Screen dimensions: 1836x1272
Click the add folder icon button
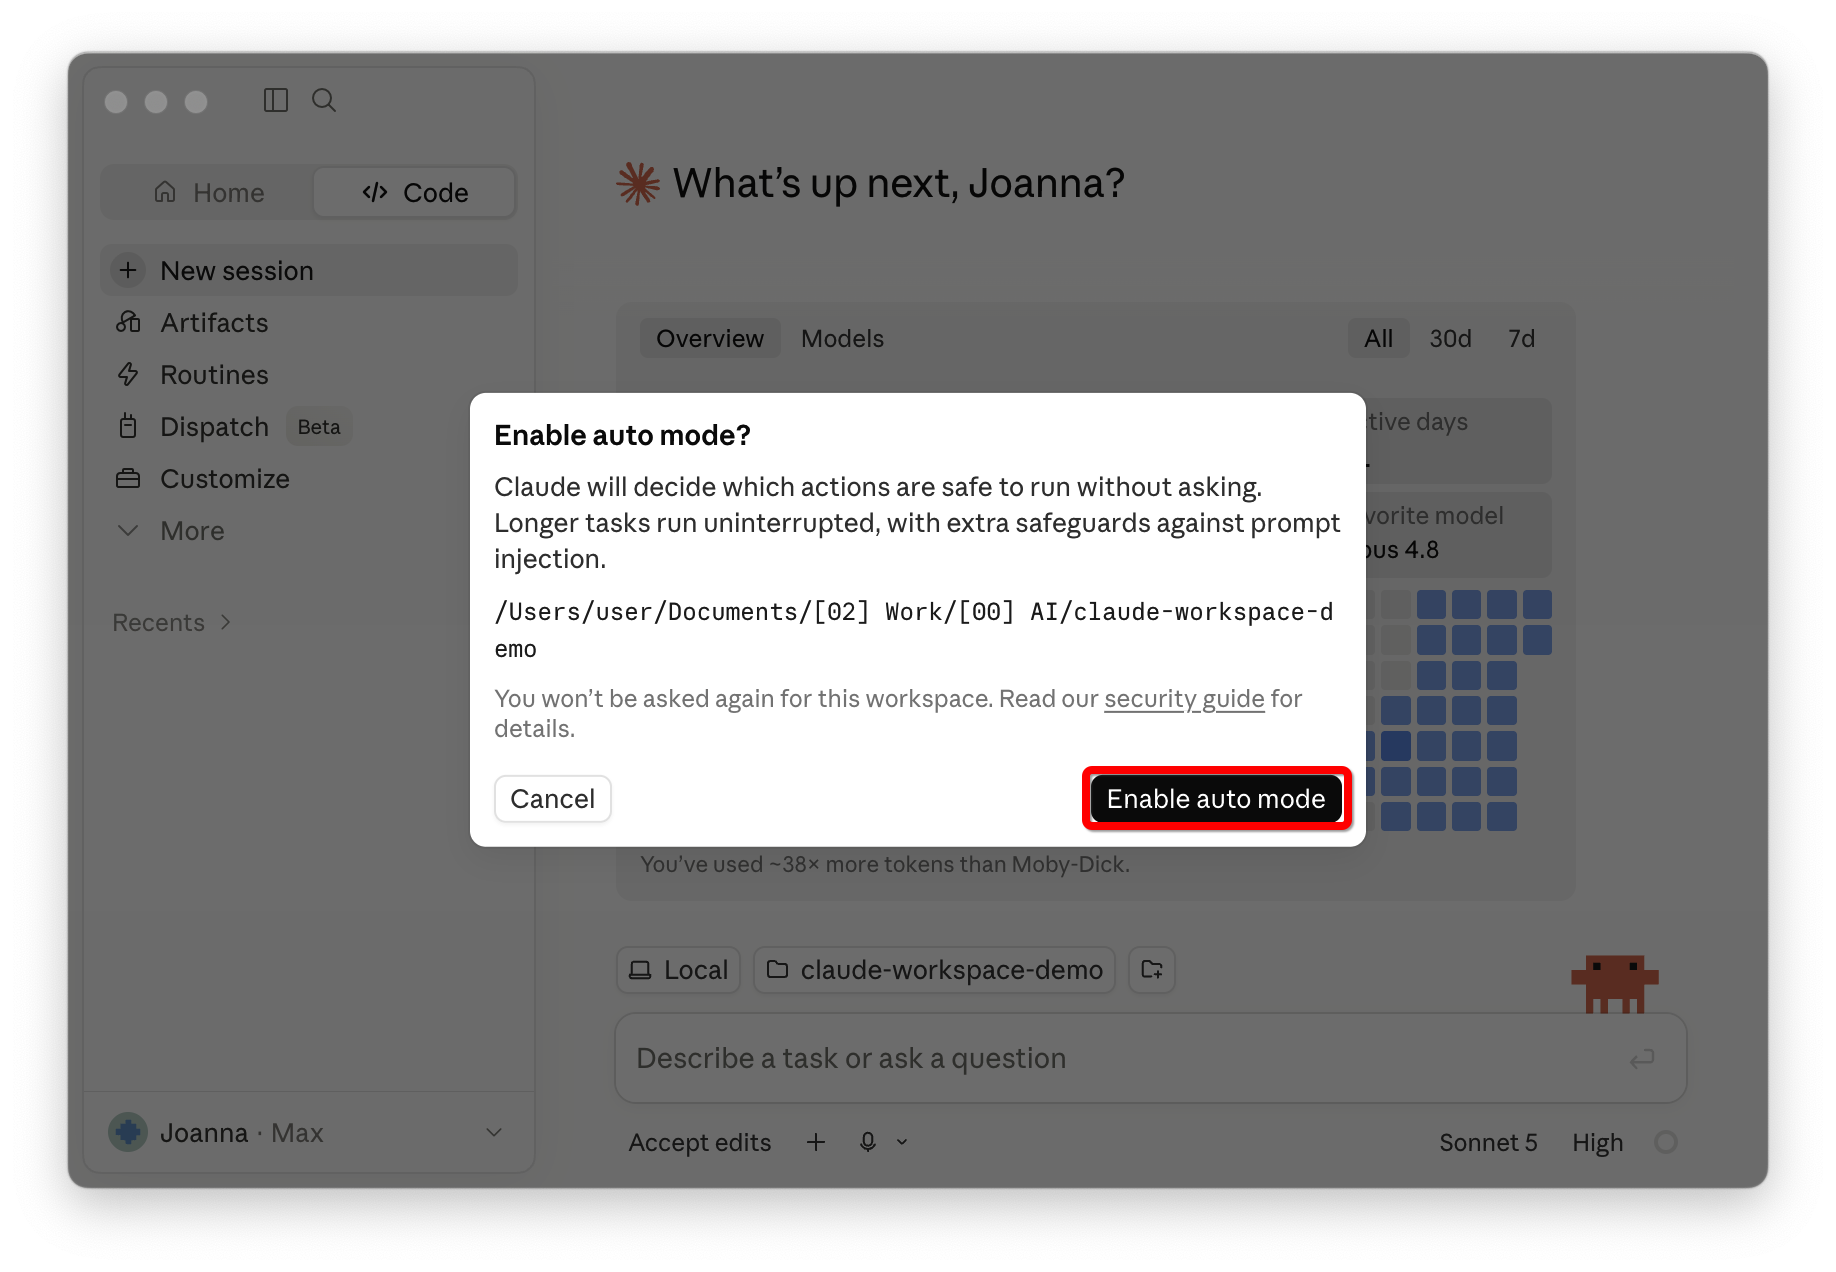click(1152, 970)
